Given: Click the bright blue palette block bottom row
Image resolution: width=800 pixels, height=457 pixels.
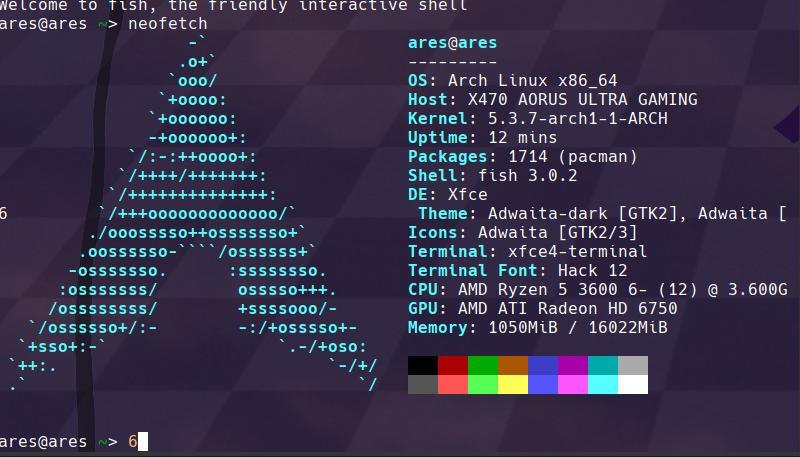Looking at the screenshot, I should pyautogui.click(x=543, y=385).
